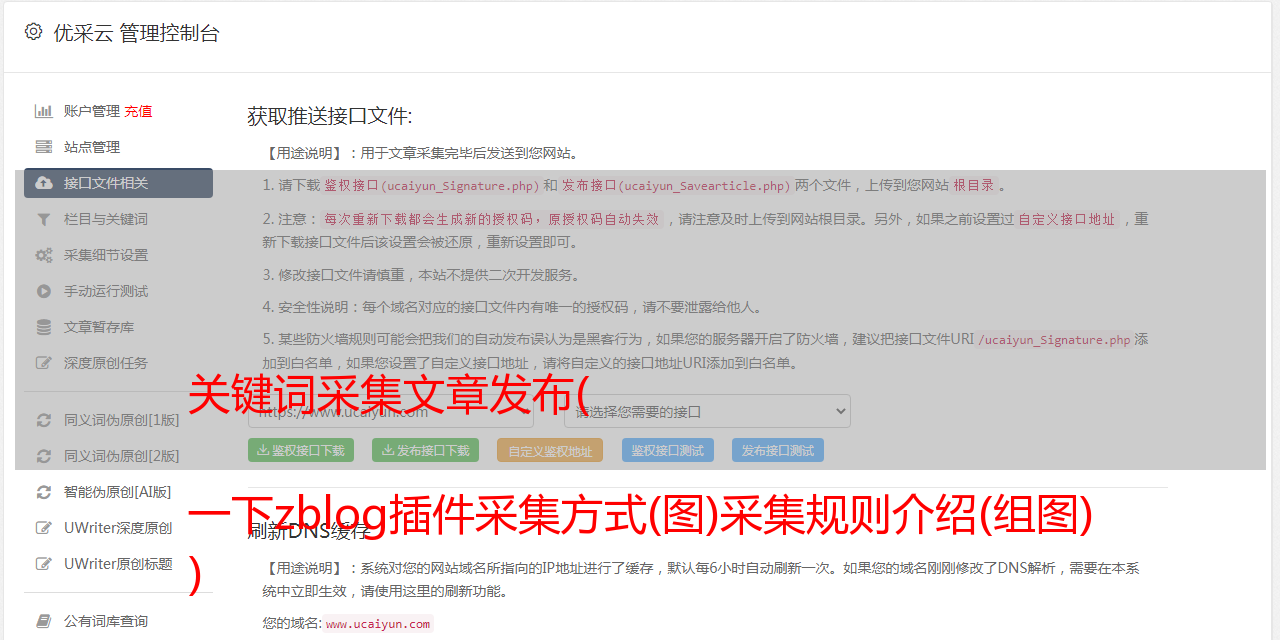Go to 栏目与关键词 section

106,219
